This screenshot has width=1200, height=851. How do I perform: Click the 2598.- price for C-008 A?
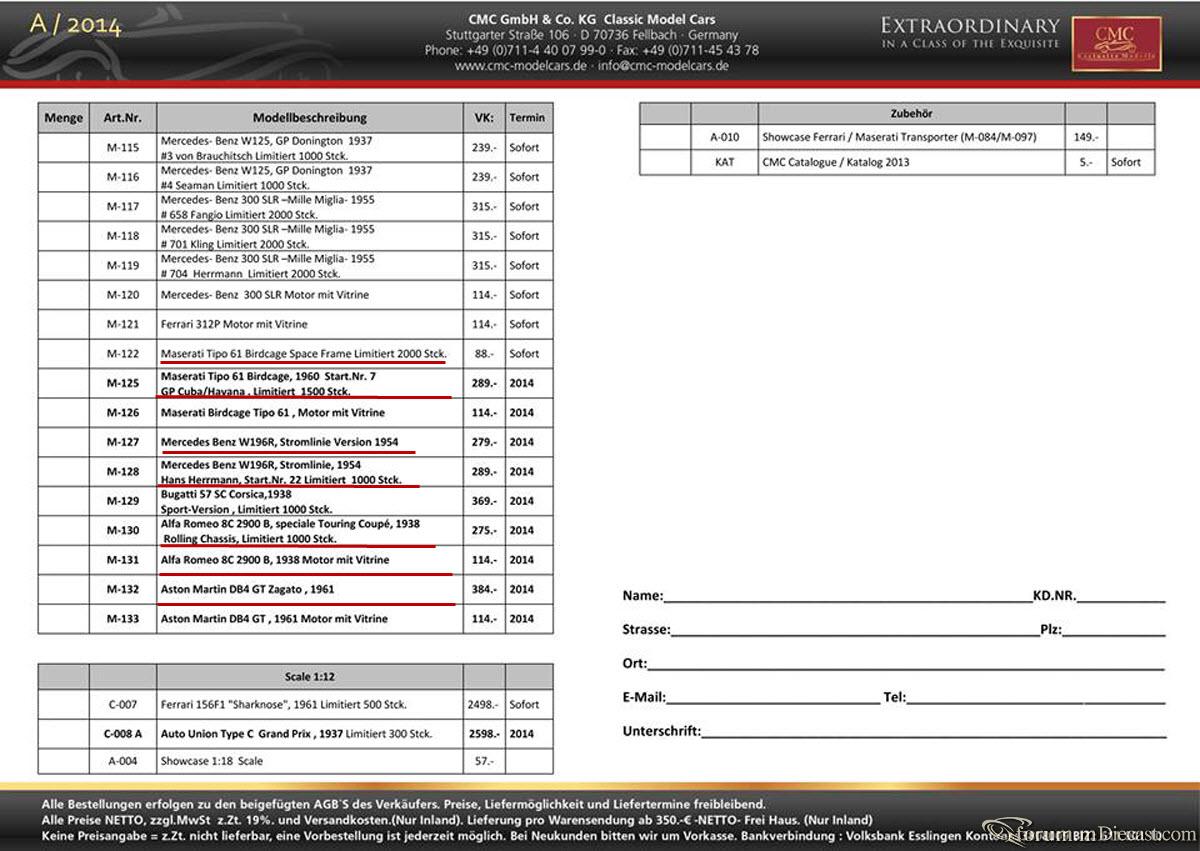tap(483, 734)
